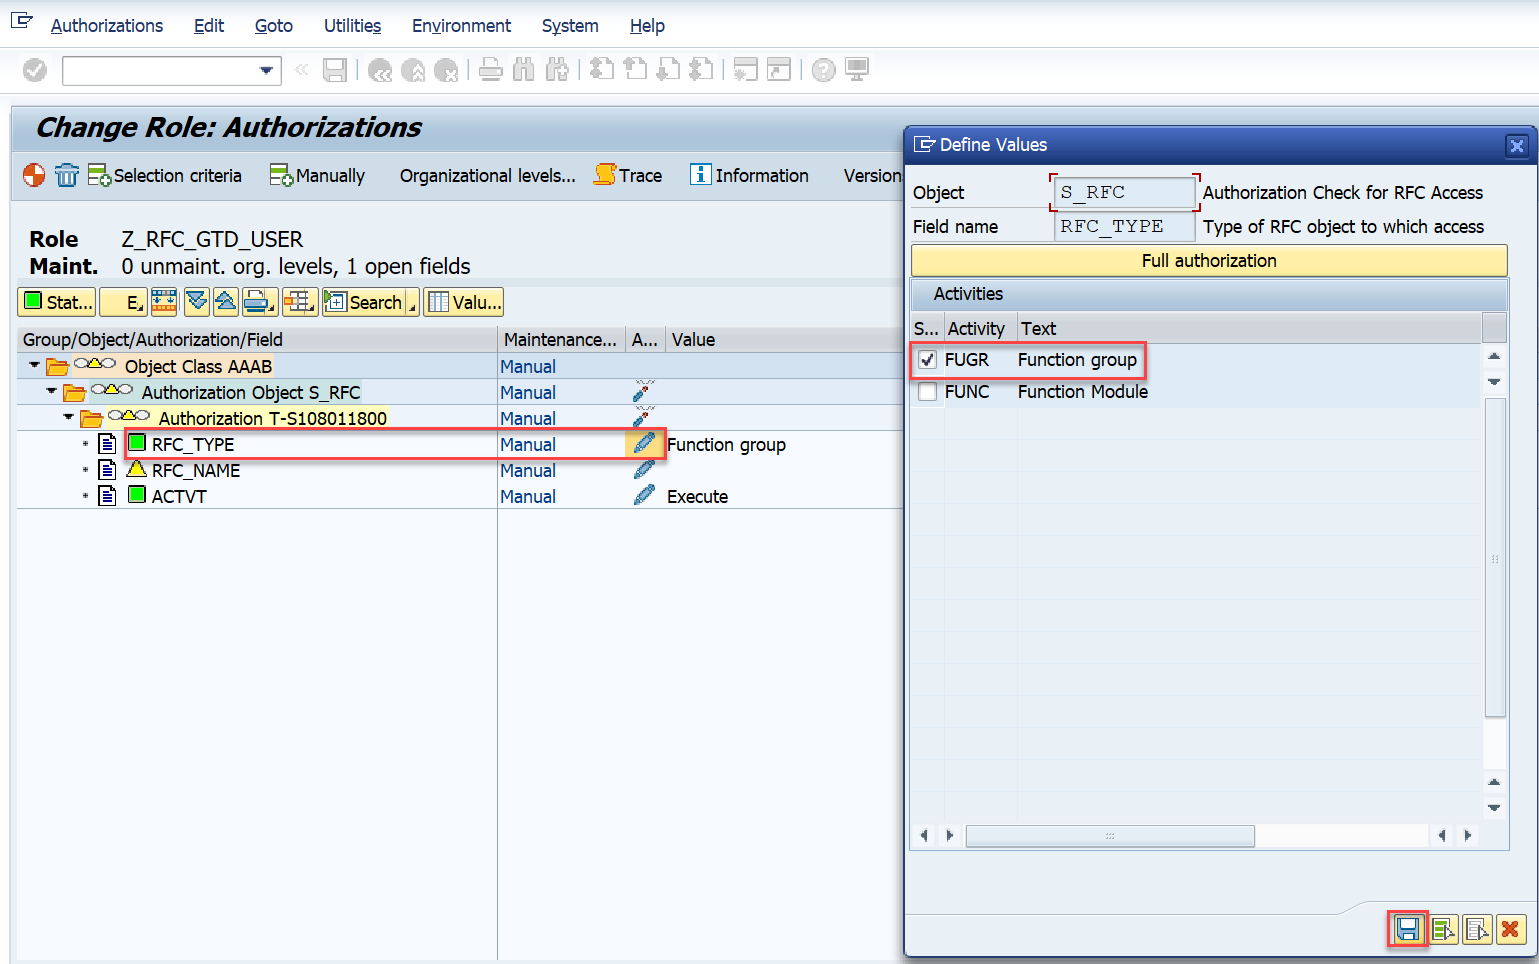
Task: Click the save icon in Define Values dialog
Action: pos(1407,929)
